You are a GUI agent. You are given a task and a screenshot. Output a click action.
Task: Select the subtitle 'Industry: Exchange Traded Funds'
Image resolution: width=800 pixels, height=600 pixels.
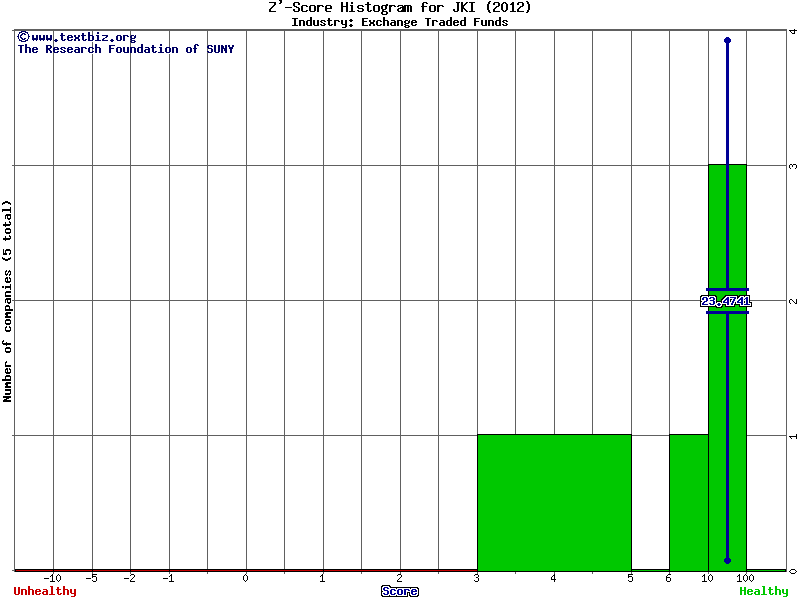pos(399,22)
